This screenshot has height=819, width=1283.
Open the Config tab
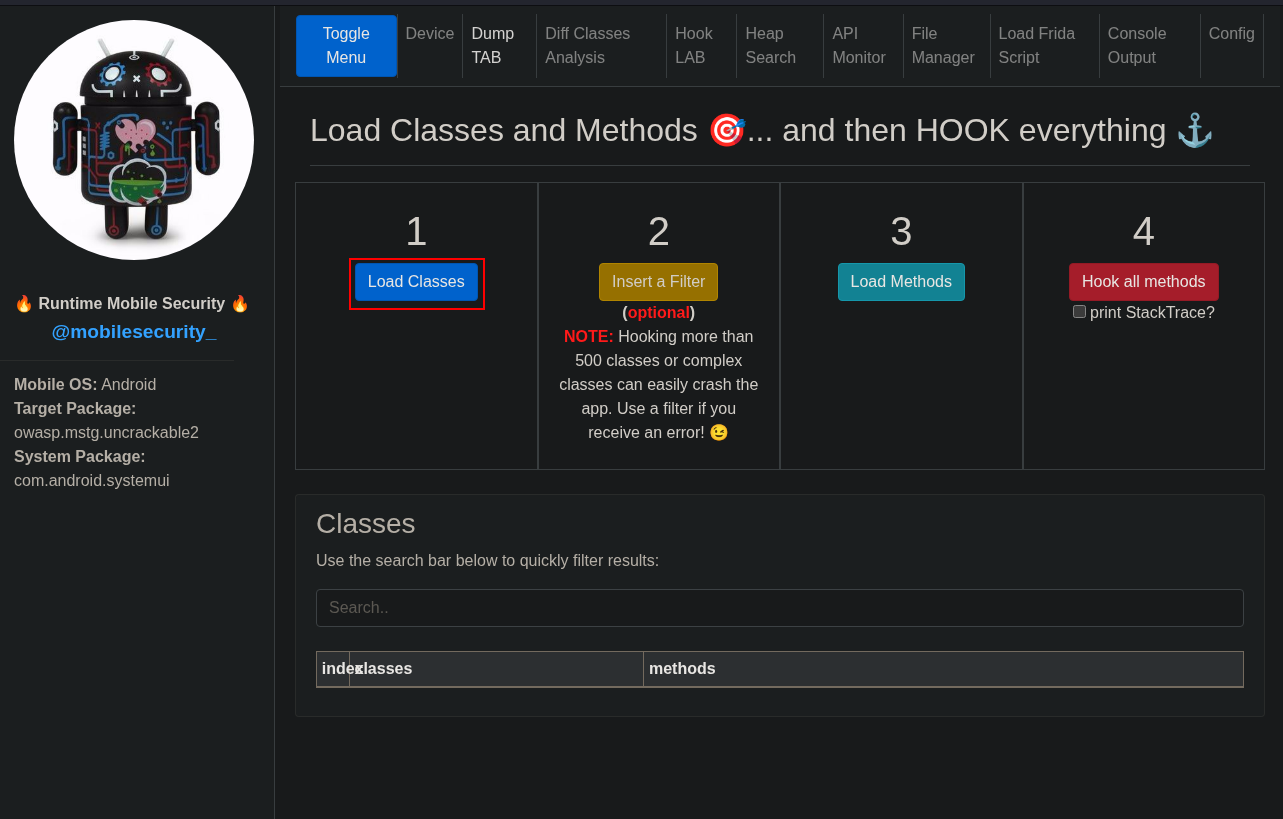pos(1231,34)
